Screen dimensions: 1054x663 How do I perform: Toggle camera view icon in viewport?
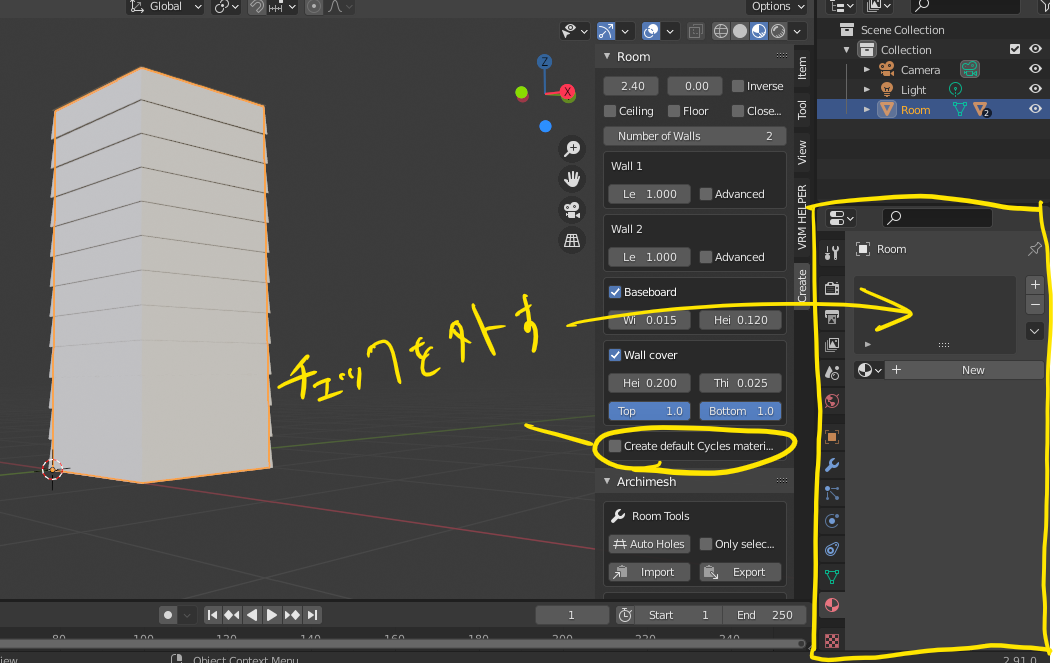[x=572, y=210]
